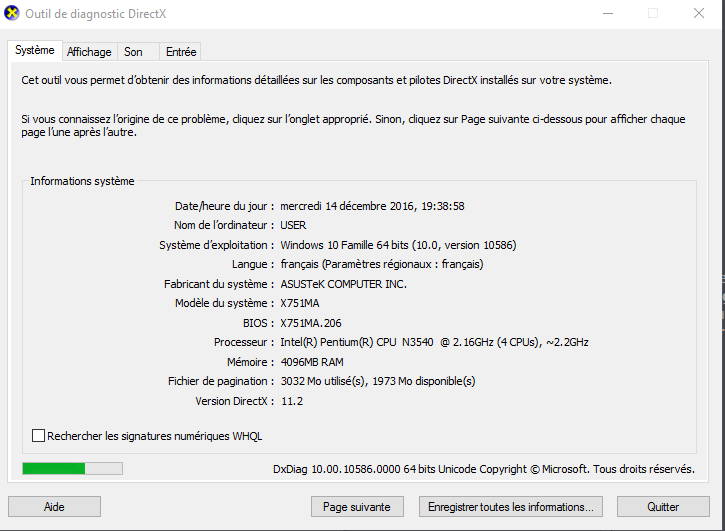Open the Son tab
Image resolution: width=725 pixels, height=531 pixels.
pos(138,52)
